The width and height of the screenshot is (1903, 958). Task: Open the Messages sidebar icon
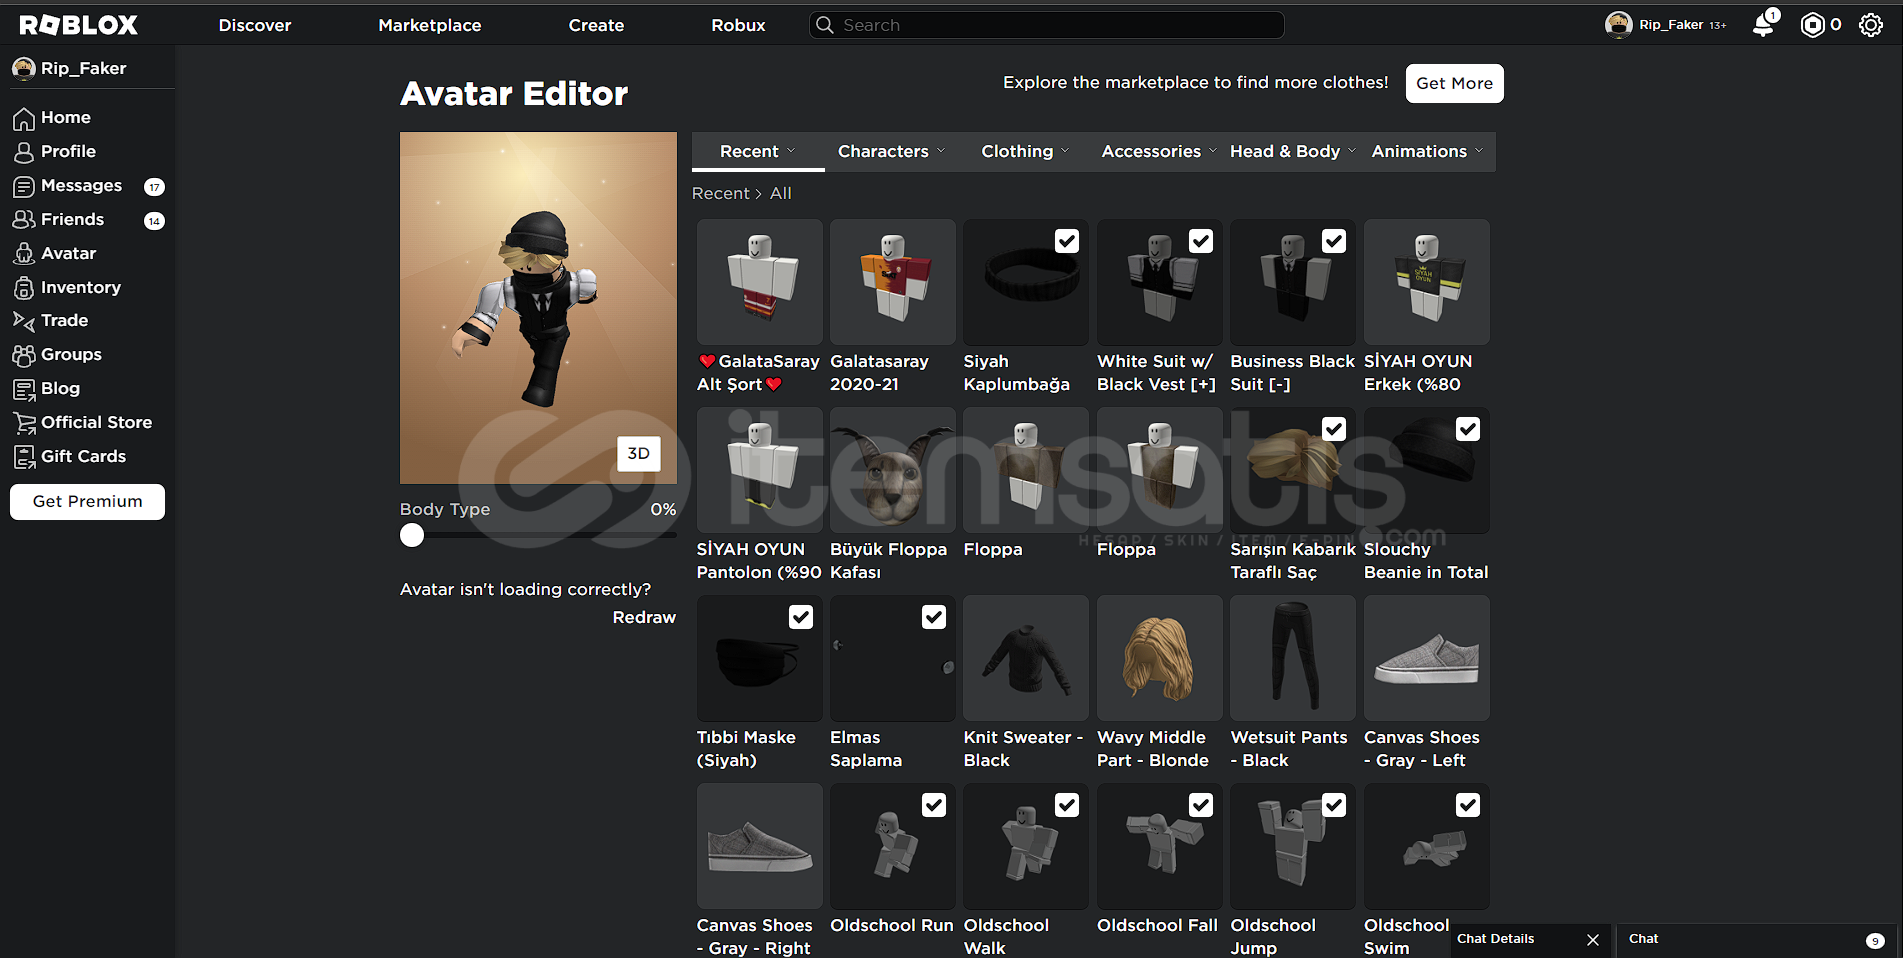click(24, 186)
